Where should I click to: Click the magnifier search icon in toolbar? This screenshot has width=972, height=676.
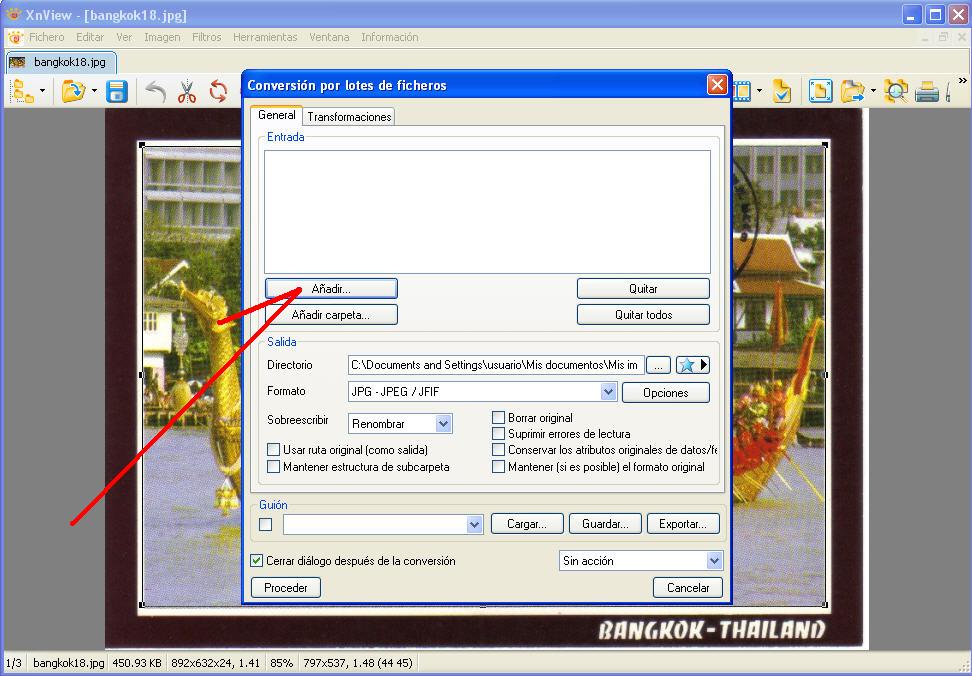(896, 91)
